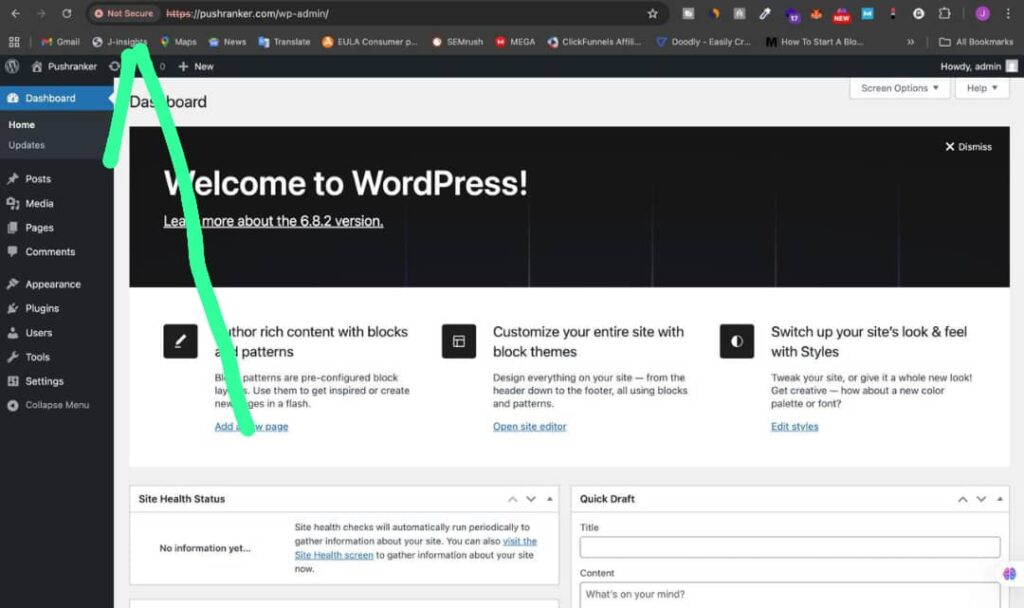Move the Quick Draft widget up
Image resolution: width=1024 pixels, height=608 pixels.
[x=963, y=499]
